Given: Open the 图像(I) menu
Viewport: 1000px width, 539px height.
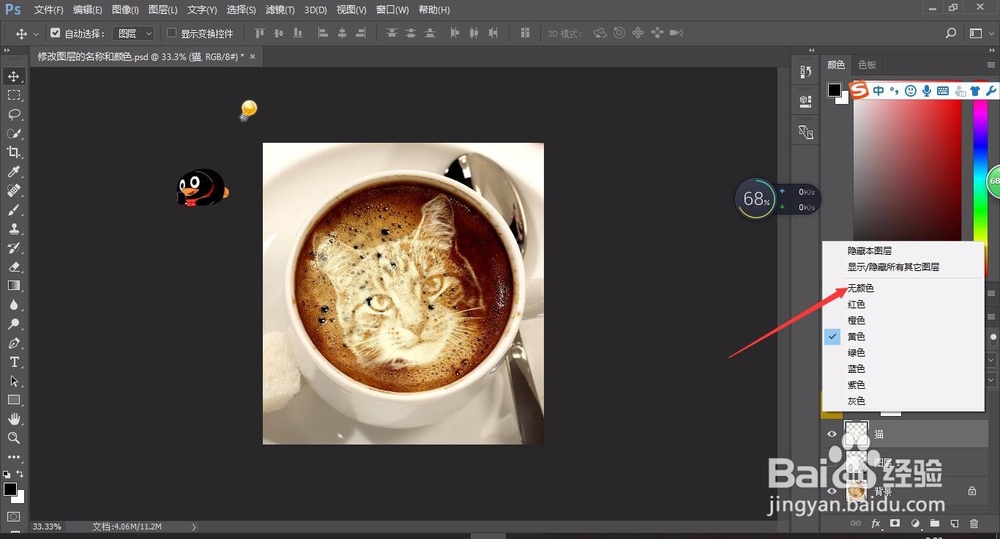Looking at the screenshot, I should pyautogui.click(x=125, y=10).
